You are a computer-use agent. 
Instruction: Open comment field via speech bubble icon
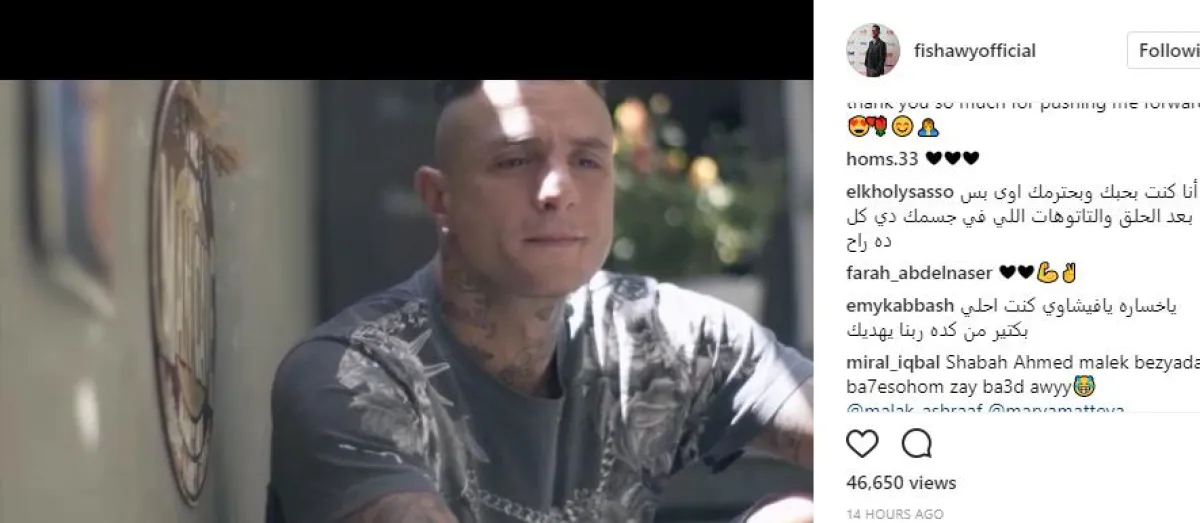tap(916, 443)
